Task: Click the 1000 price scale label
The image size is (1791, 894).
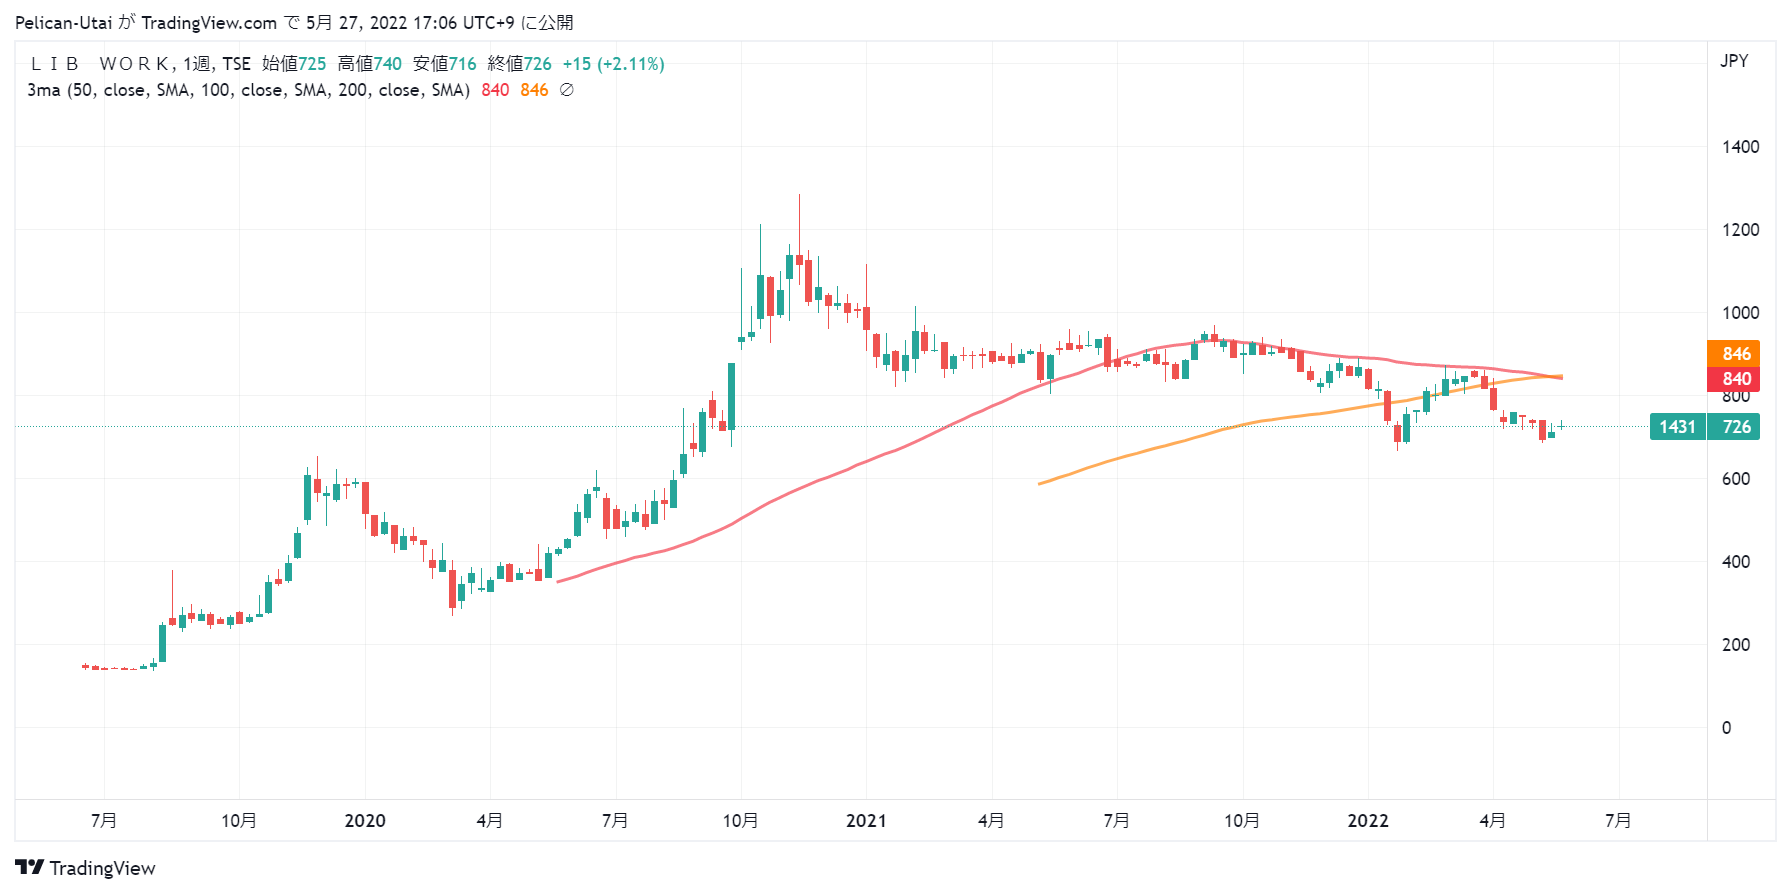Action: pyautogui.click(x=1740, y=313)
